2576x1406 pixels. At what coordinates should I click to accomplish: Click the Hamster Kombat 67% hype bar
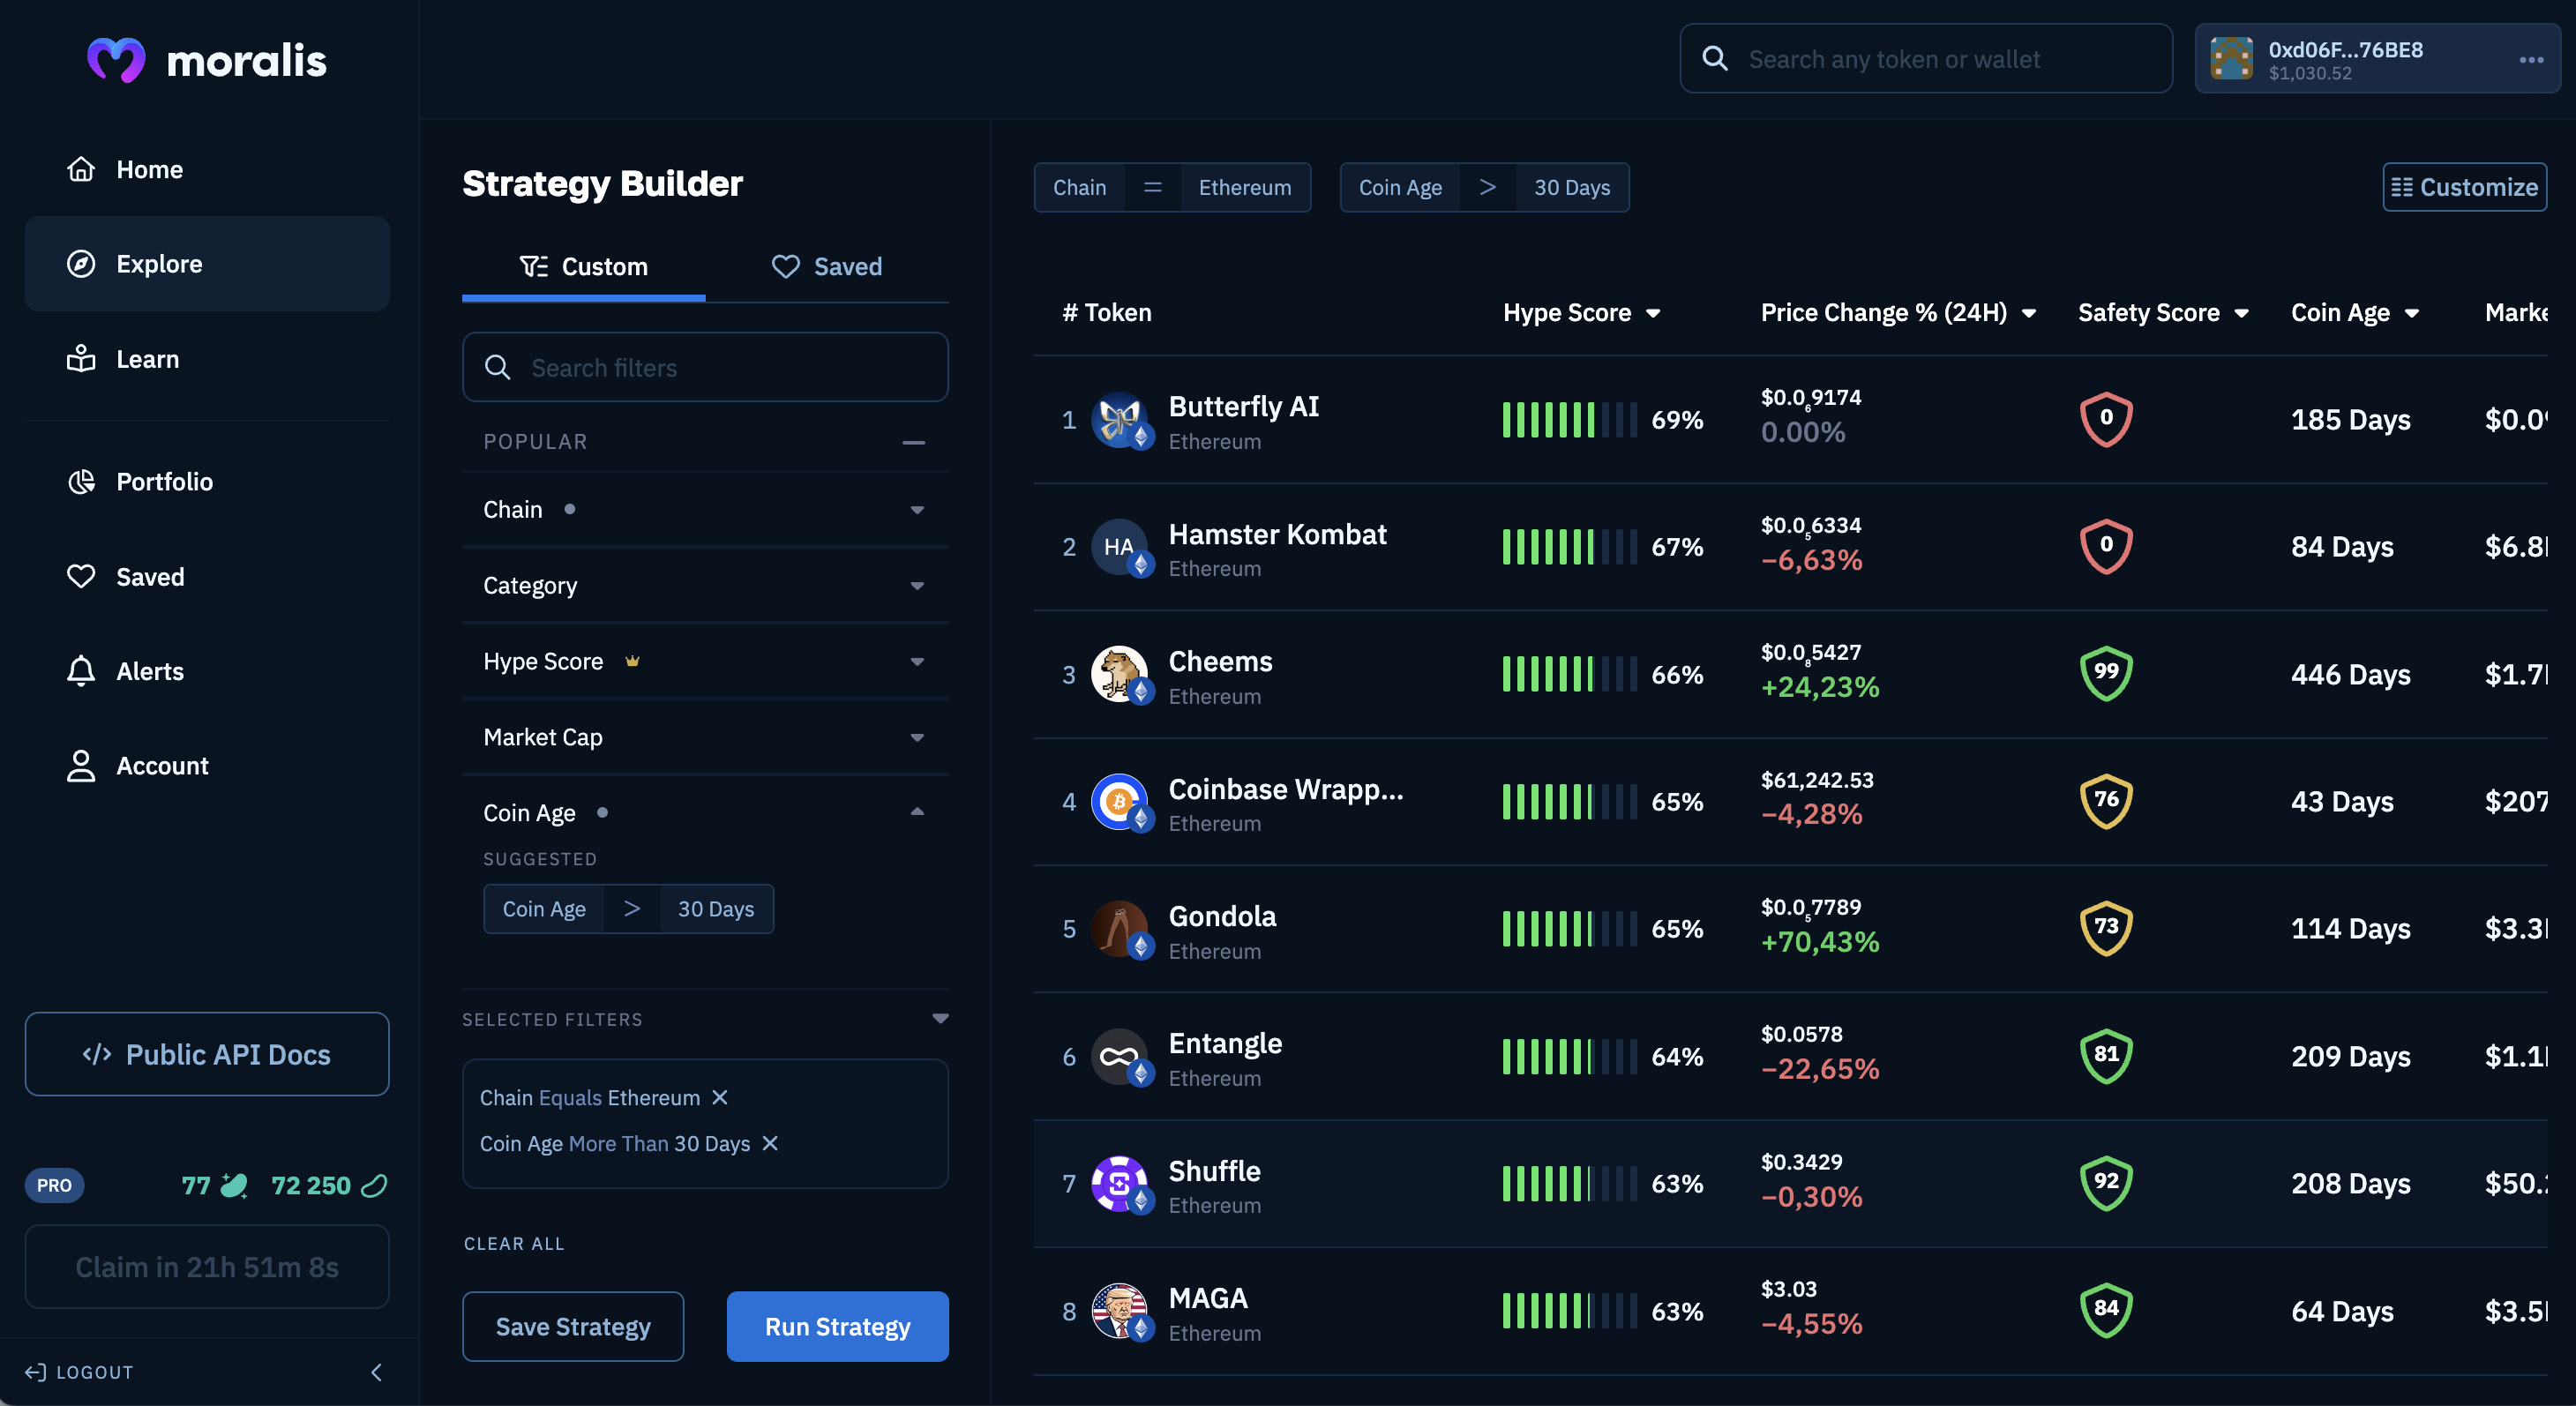[1570, 547]
